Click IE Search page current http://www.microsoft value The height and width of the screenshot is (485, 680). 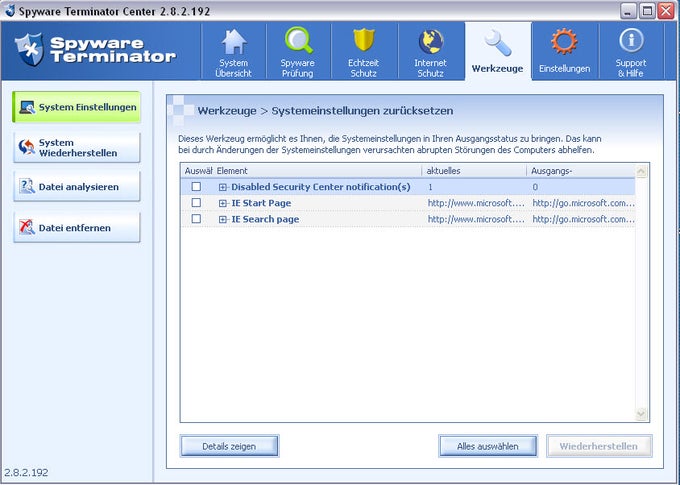[476, 219]
